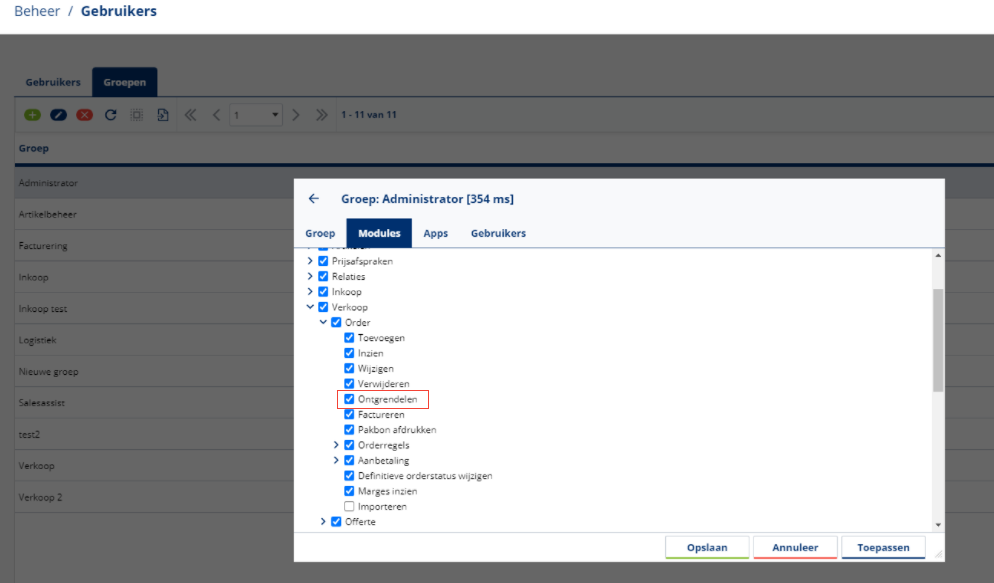The width and height of the screenshot is (994, 583).
Task: Open the Gebruikers tab in dialog
Action: (x=498, y=233)
